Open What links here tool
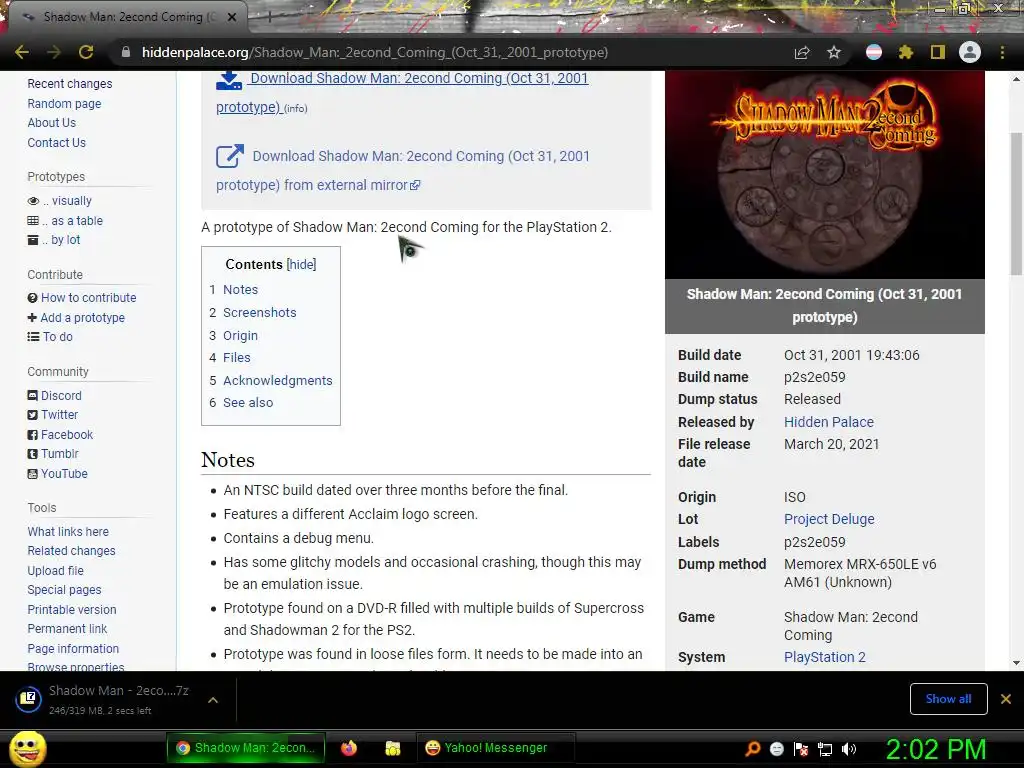This screenshot has height=768, width=1024. click(x=68, y=532)
